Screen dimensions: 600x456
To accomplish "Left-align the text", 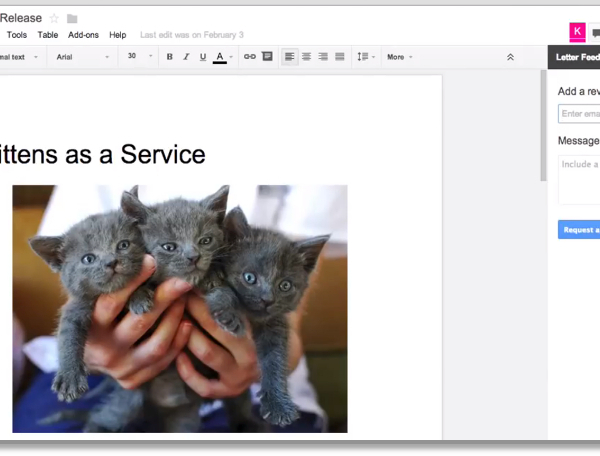I will click(289, 57).
